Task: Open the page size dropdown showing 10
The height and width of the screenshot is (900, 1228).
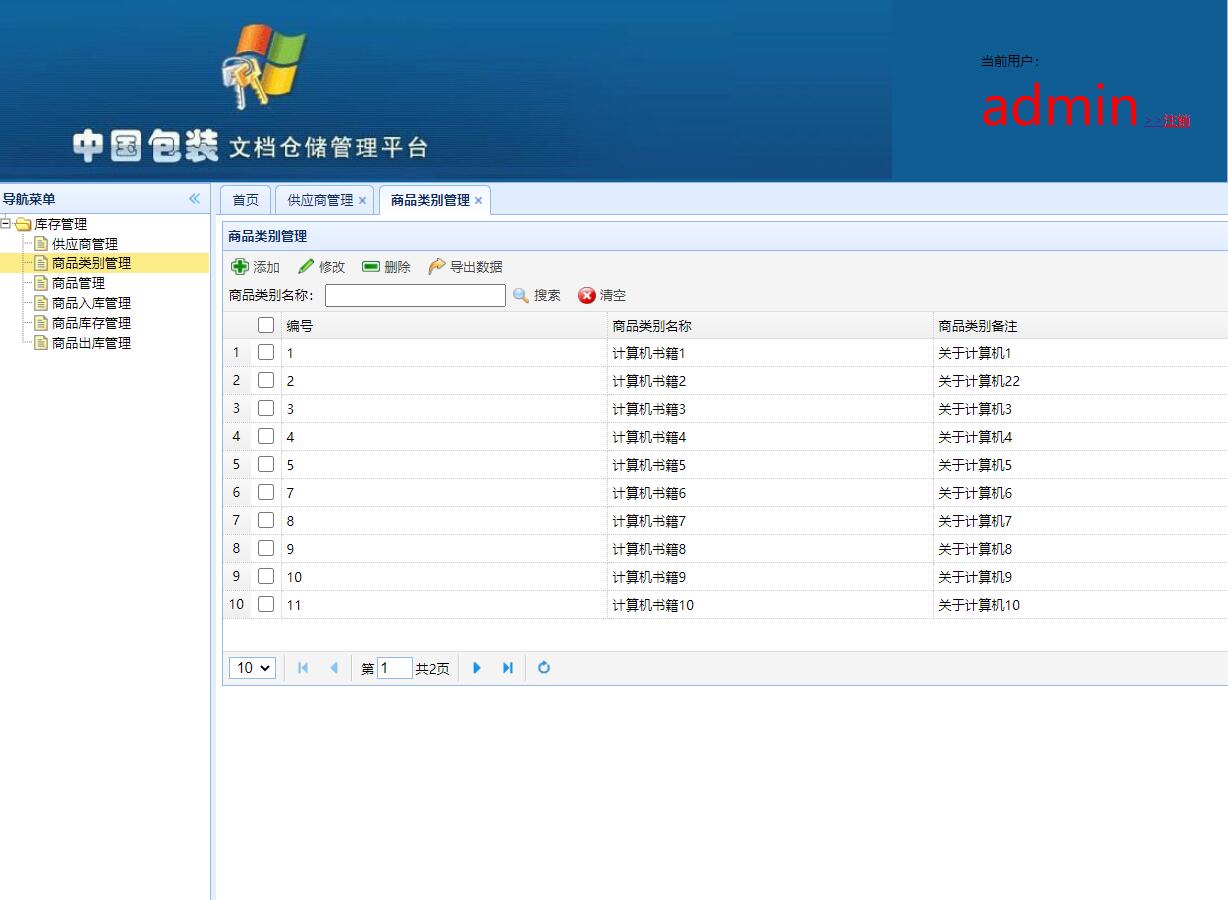Action: coord(252,667)
